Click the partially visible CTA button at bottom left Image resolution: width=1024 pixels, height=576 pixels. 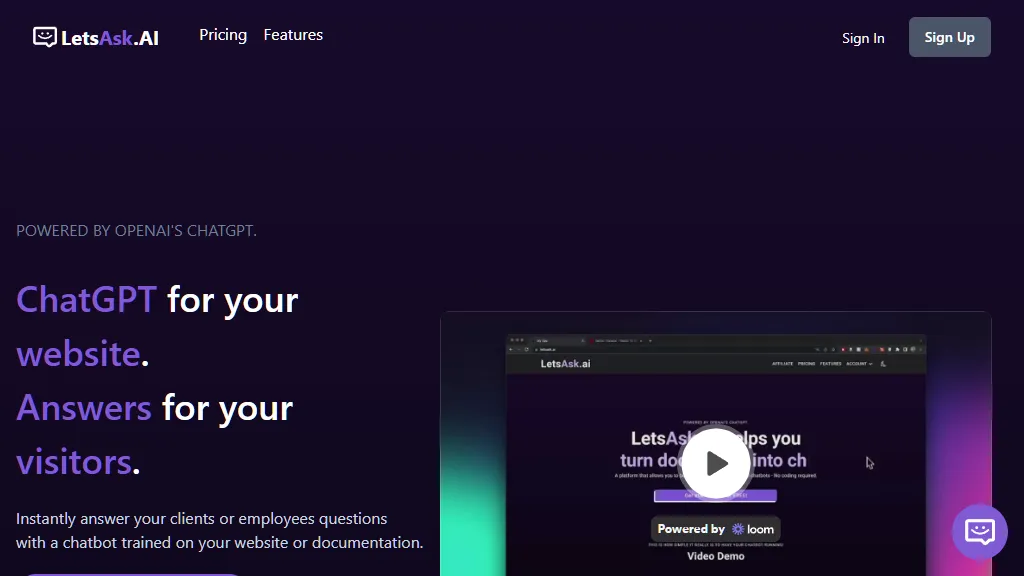tap(130, 574)
